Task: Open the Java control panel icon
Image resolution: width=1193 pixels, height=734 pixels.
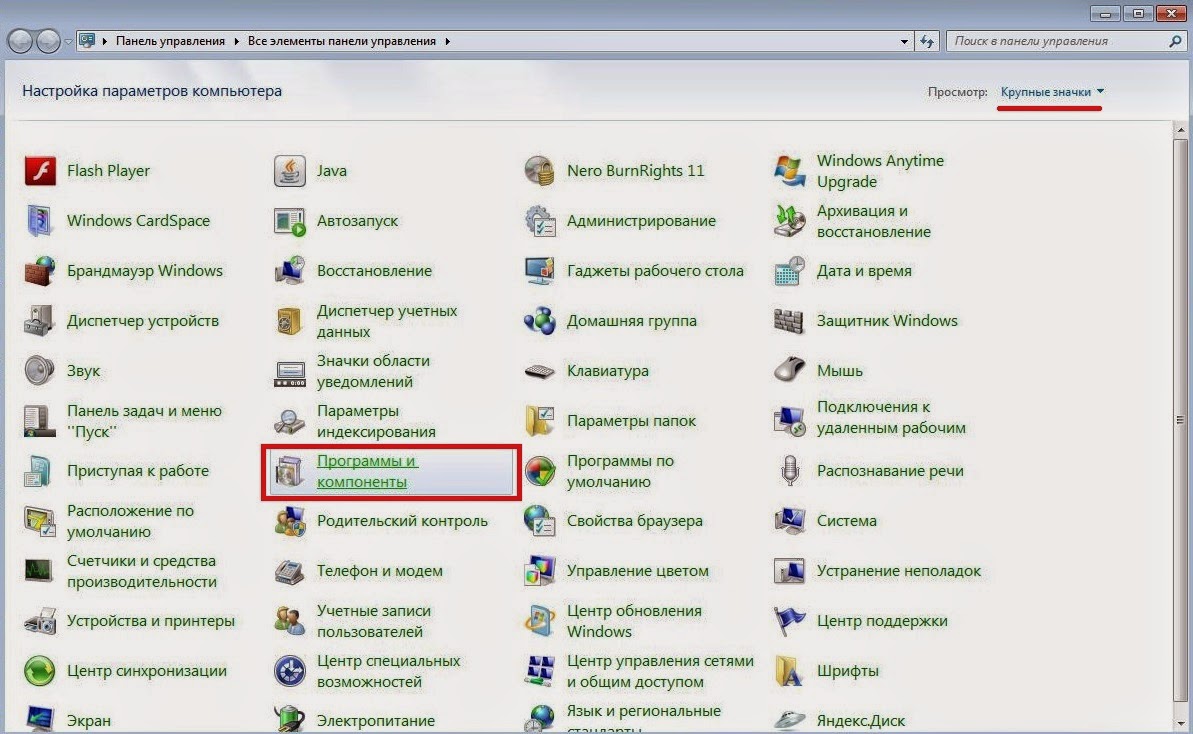Action: (x=289, y=171)
